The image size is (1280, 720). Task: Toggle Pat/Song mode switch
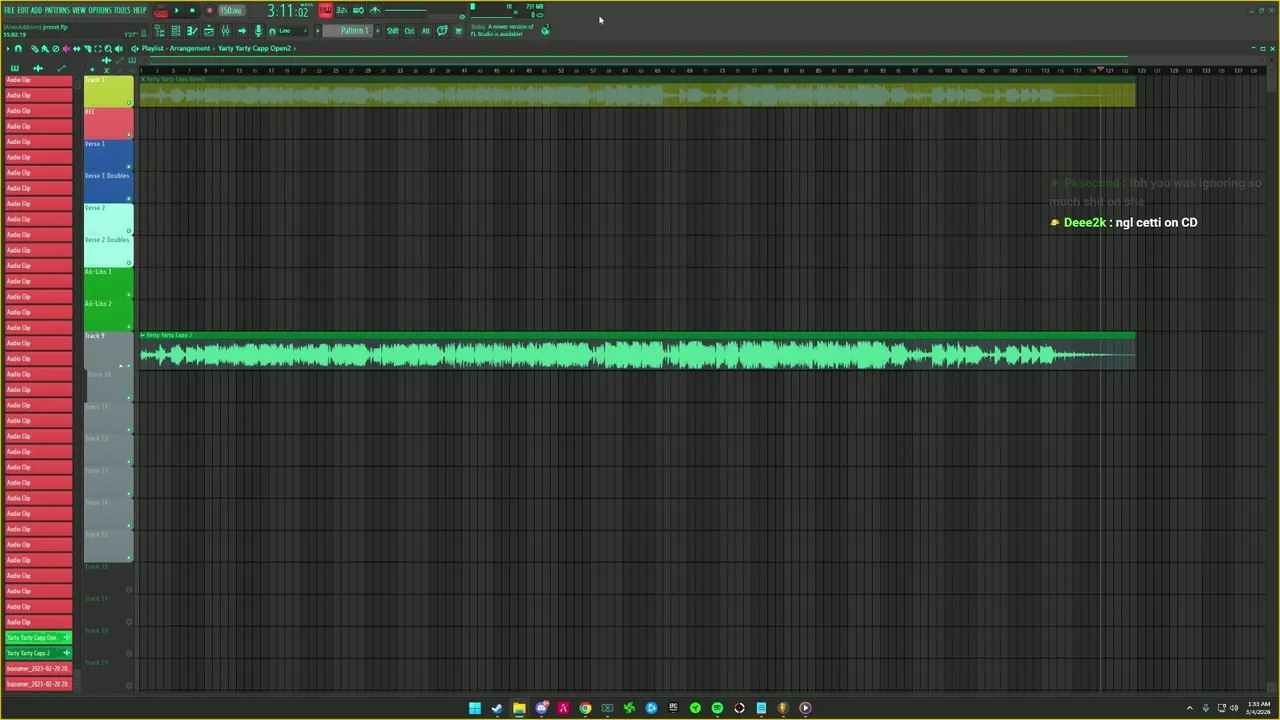pos(160,11)
